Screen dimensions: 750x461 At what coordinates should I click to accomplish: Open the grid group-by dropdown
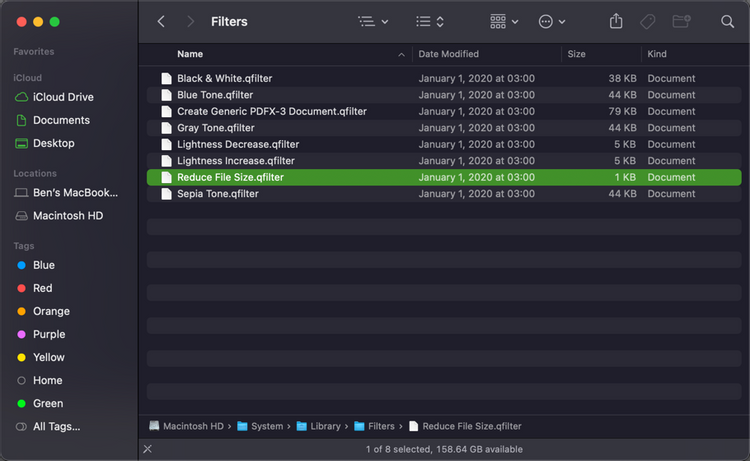click(504, 22)
